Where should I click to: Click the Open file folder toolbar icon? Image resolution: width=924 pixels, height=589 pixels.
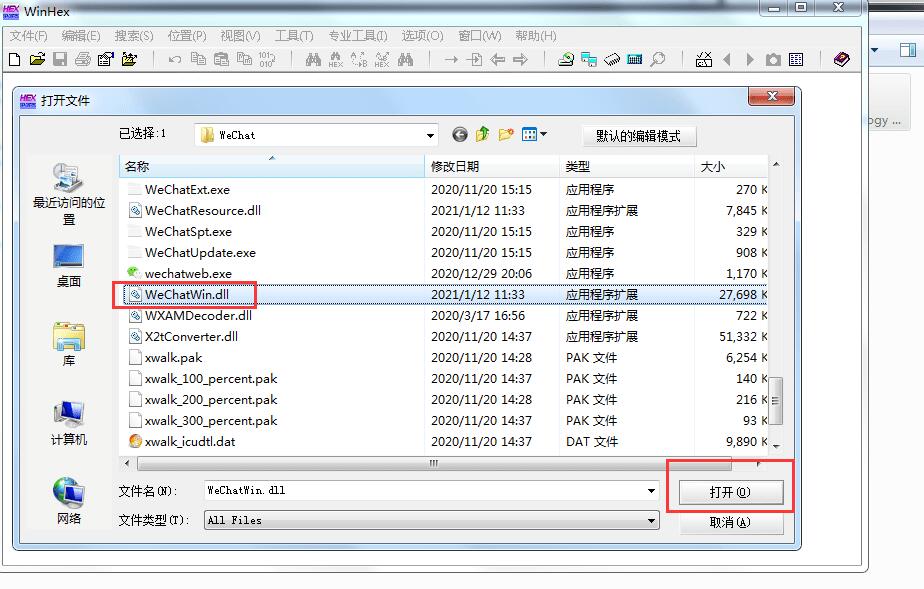37,60
